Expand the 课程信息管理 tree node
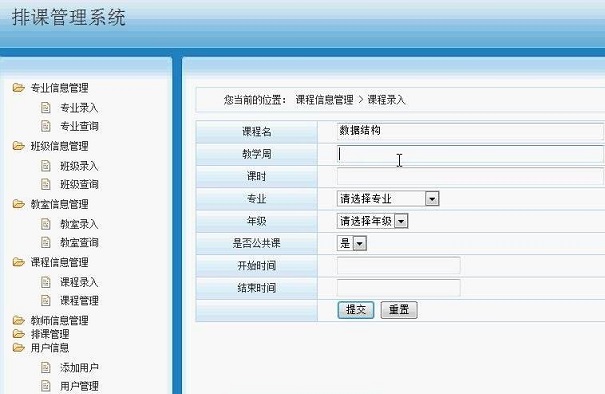605x394 pixels. [59, 262]
